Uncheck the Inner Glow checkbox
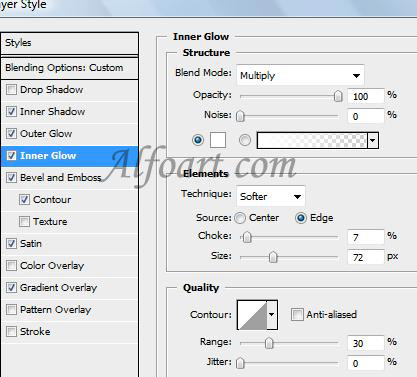 (x=11, y=155)
